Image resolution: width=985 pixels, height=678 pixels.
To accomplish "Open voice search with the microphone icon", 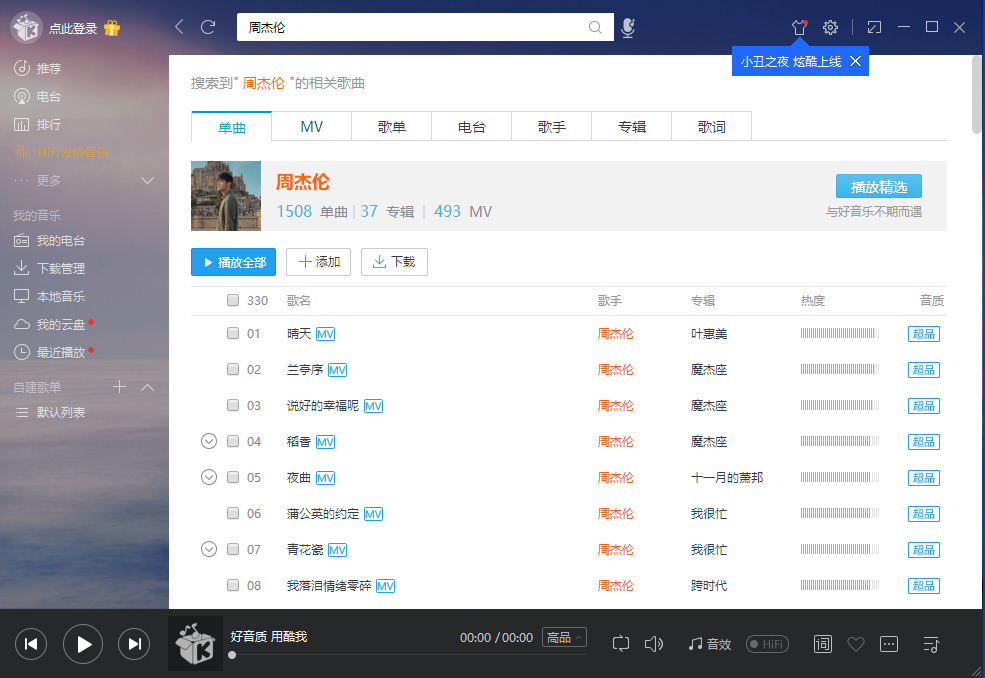I will [628, 28].
